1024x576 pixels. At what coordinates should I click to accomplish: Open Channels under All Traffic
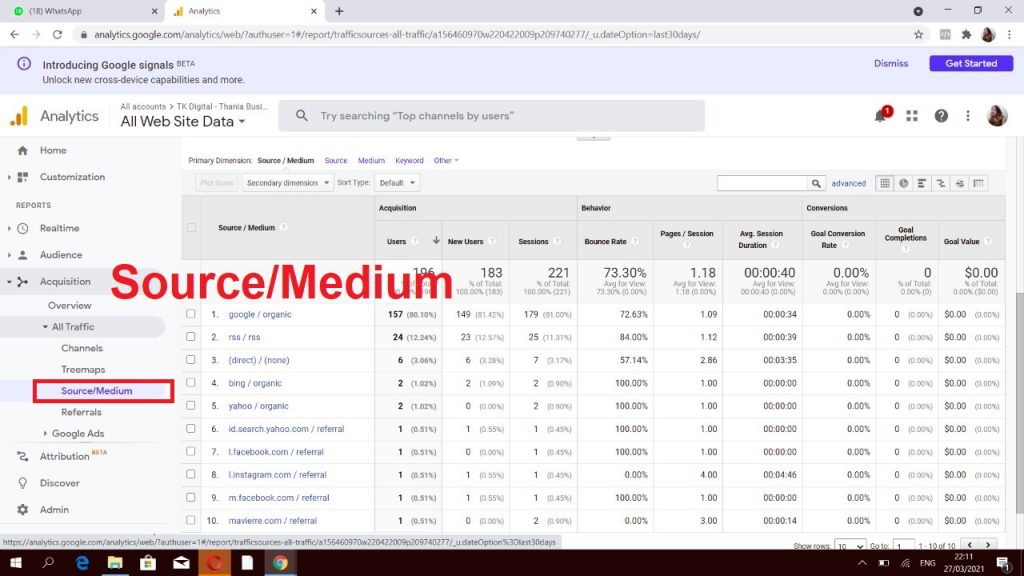click(82, 348)
